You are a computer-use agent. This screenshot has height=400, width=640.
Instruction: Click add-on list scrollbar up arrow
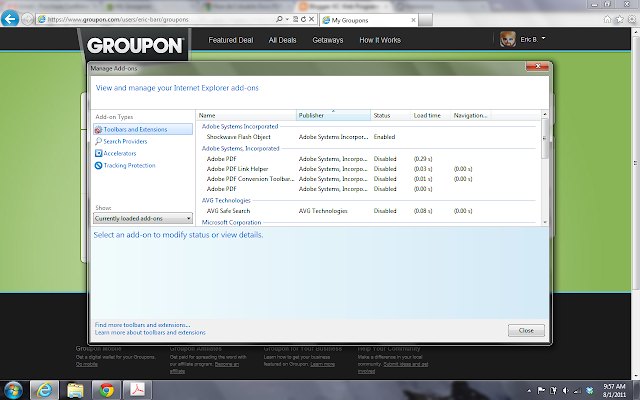pyautogui.click(x=545, y=114)
